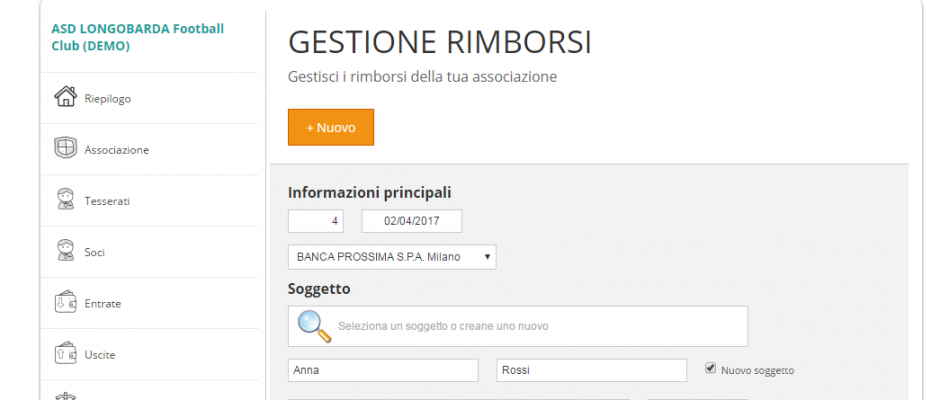Click the Seleziona un soggetto search field

[x=518, y=326]
